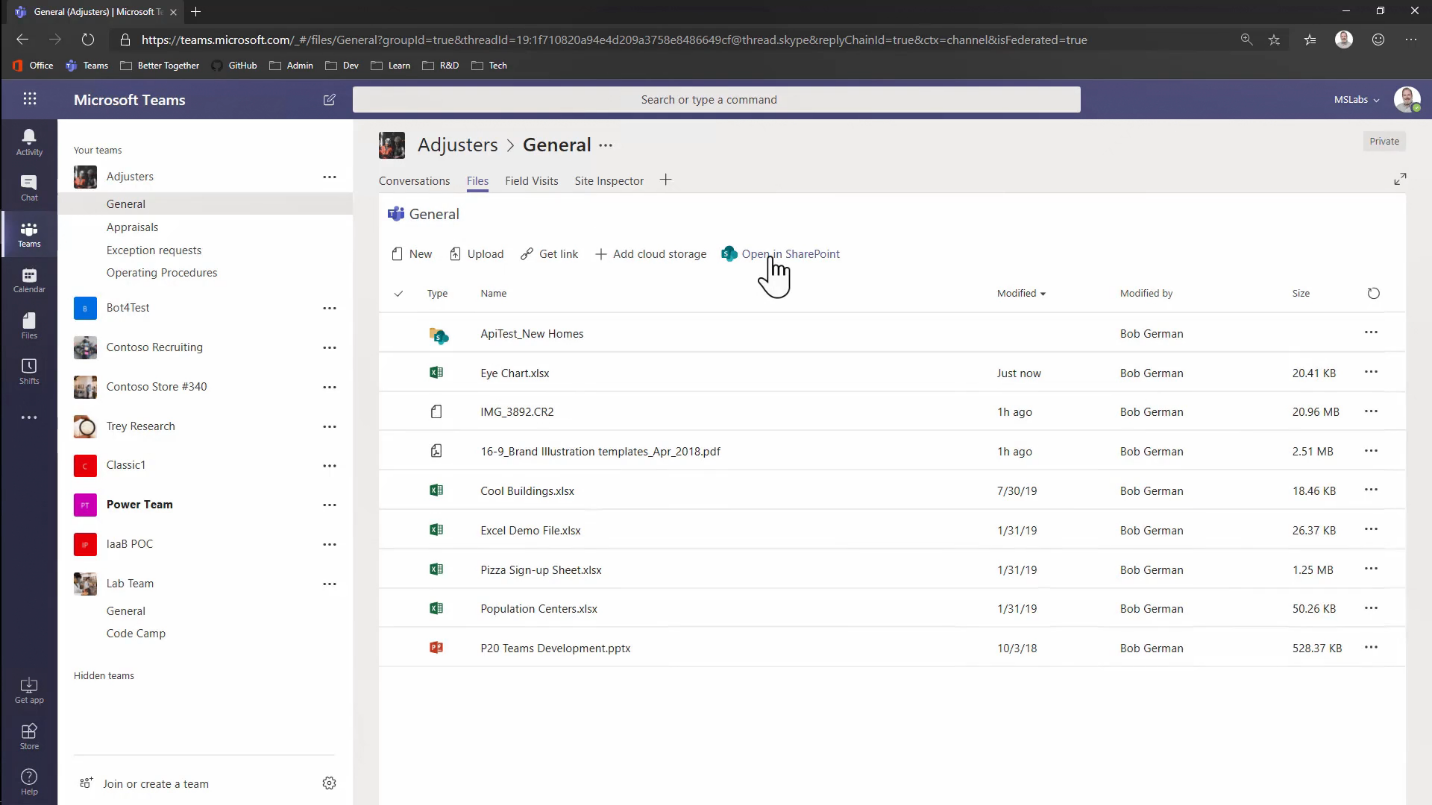
Task: Open the Better Together bookmark folder
Action: click(159, 66)
